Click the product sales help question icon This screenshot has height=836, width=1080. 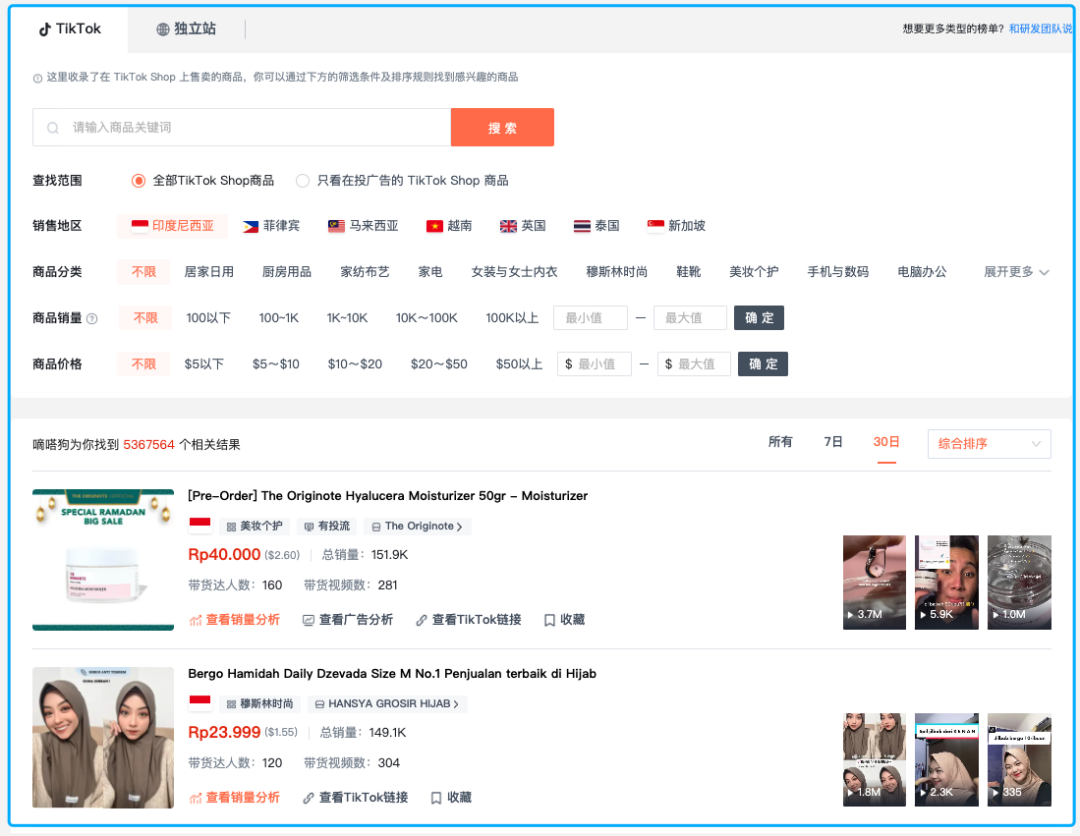(92, 319)
